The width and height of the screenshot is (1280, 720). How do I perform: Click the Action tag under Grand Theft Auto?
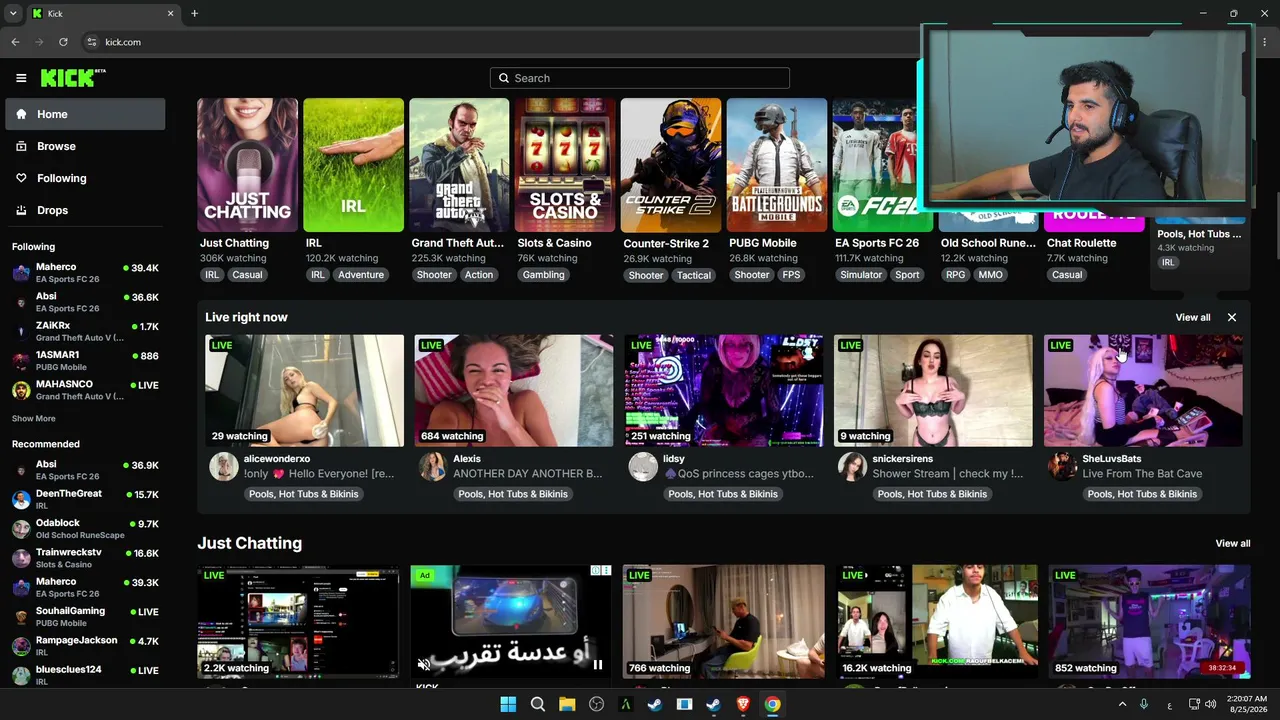479,275
